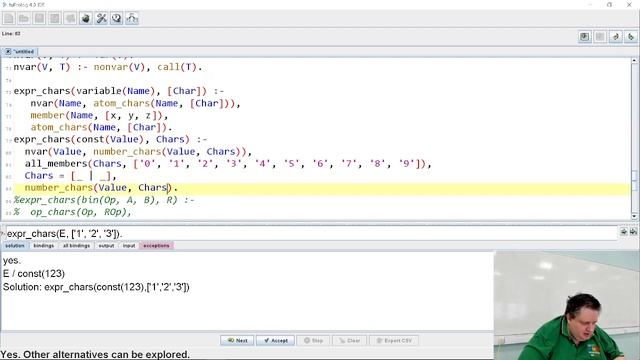Click the Accept solution button
Viewport: 640px width, 360px height.
276,340
